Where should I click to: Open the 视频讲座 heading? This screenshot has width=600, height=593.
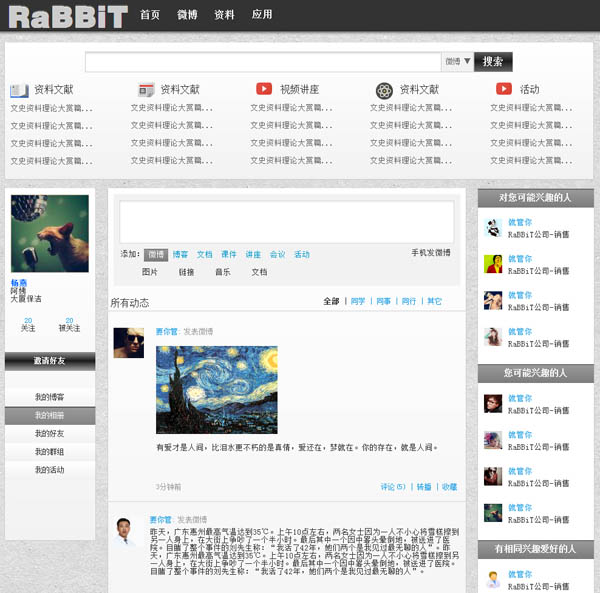(300, 90)
